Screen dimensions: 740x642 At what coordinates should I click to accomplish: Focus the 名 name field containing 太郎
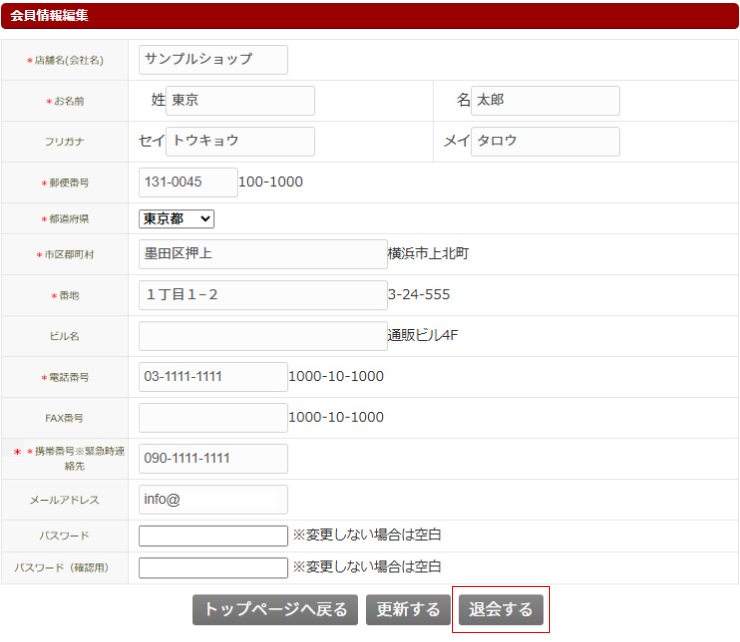coord(545,101)
